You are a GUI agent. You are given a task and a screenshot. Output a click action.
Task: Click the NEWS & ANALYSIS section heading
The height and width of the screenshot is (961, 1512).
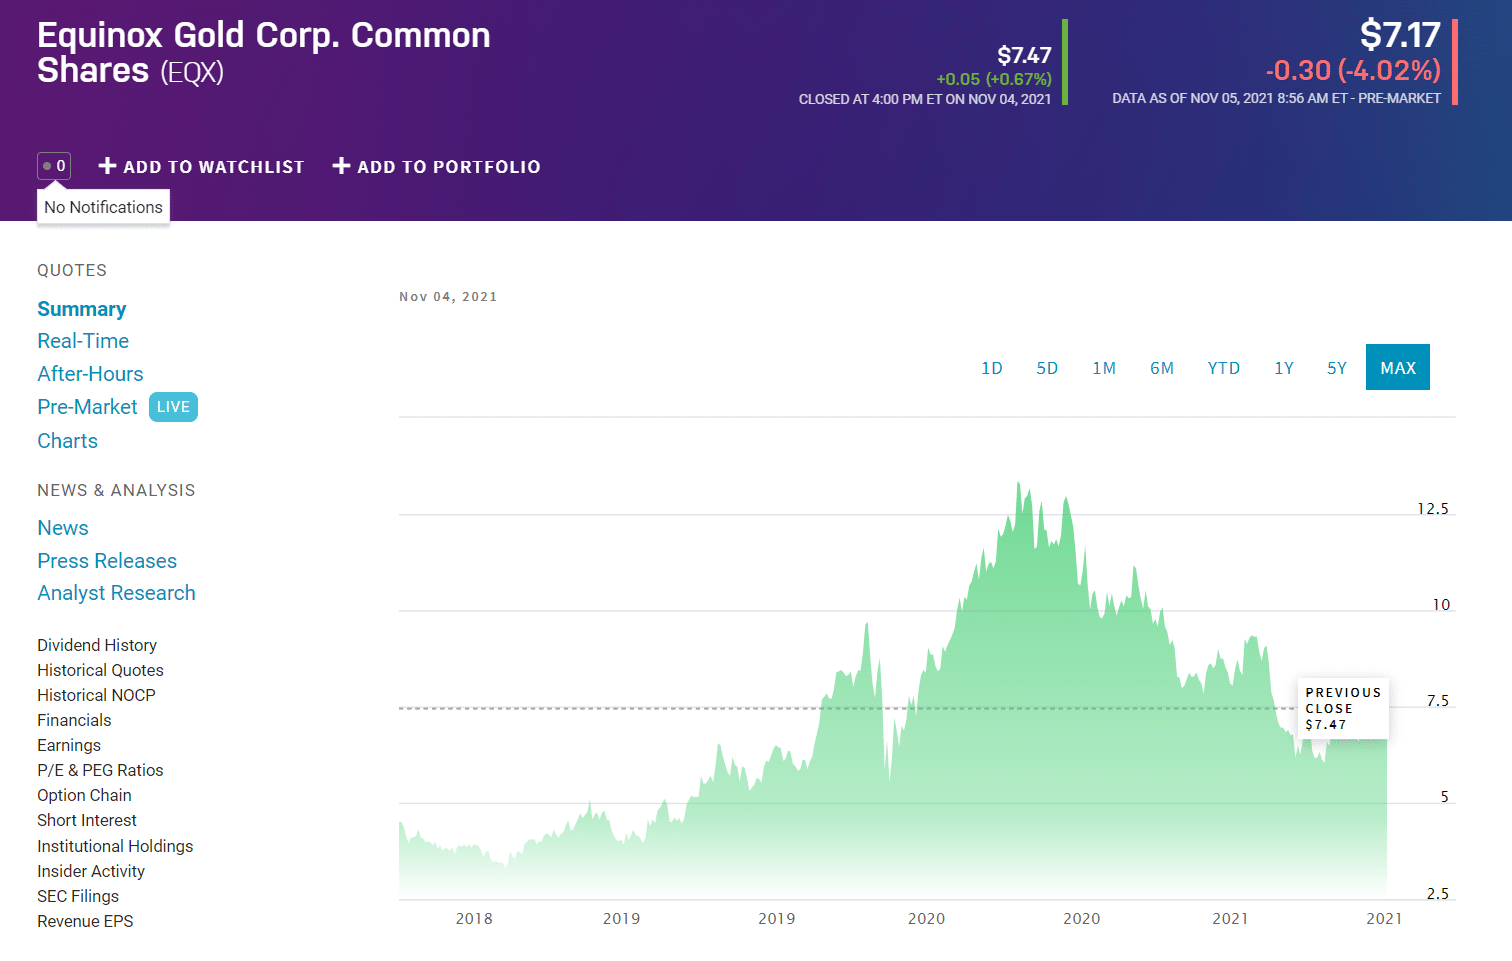coord(116,490)
